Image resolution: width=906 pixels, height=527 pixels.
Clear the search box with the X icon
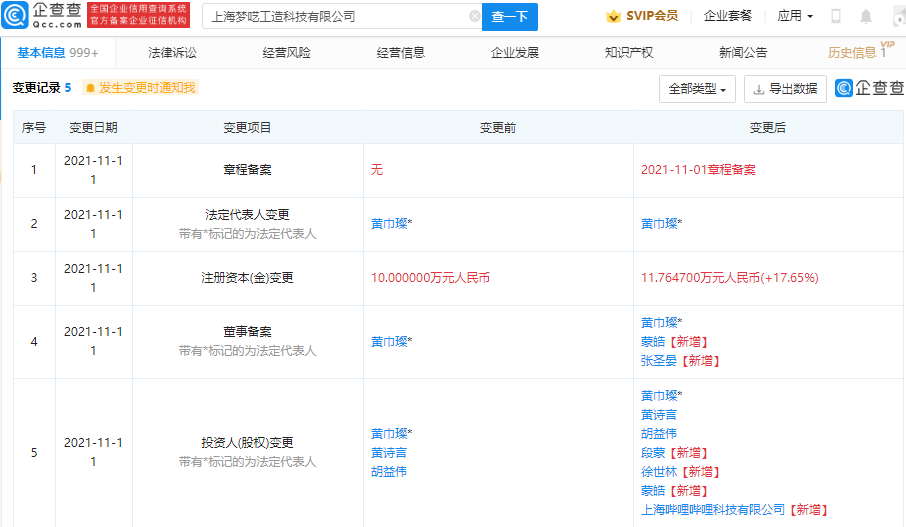point(474,16)
